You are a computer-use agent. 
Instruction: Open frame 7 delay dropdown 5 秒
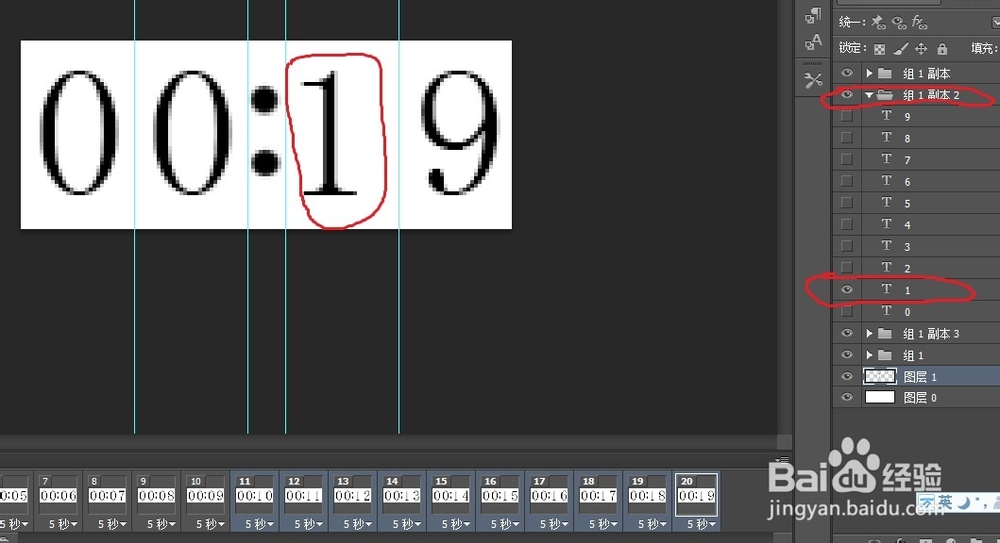[63, 524]
